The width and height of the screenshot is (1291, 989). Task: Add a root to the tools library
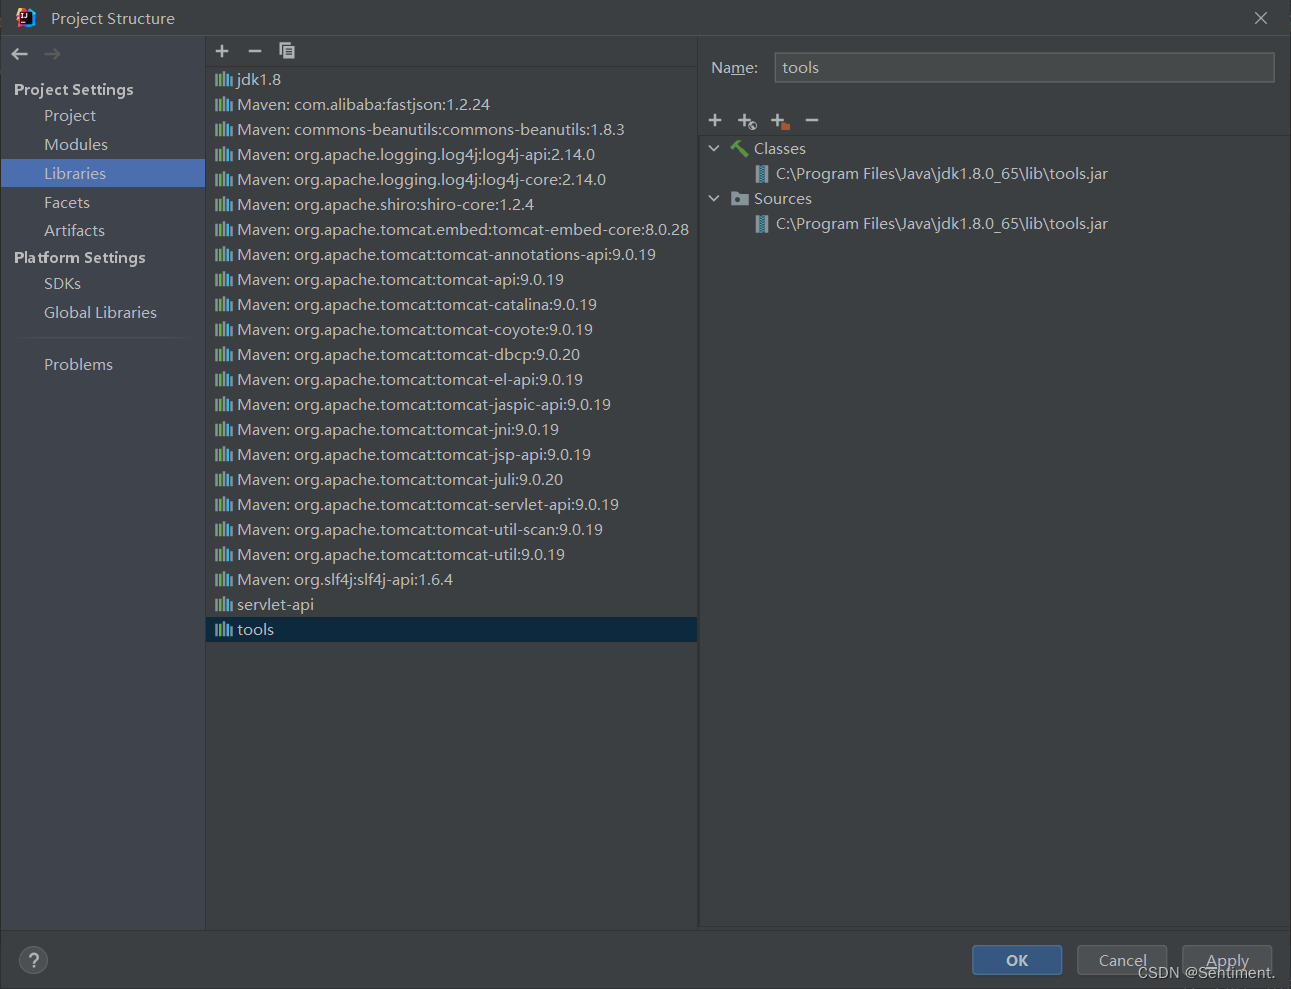click(x=715, y=120)
